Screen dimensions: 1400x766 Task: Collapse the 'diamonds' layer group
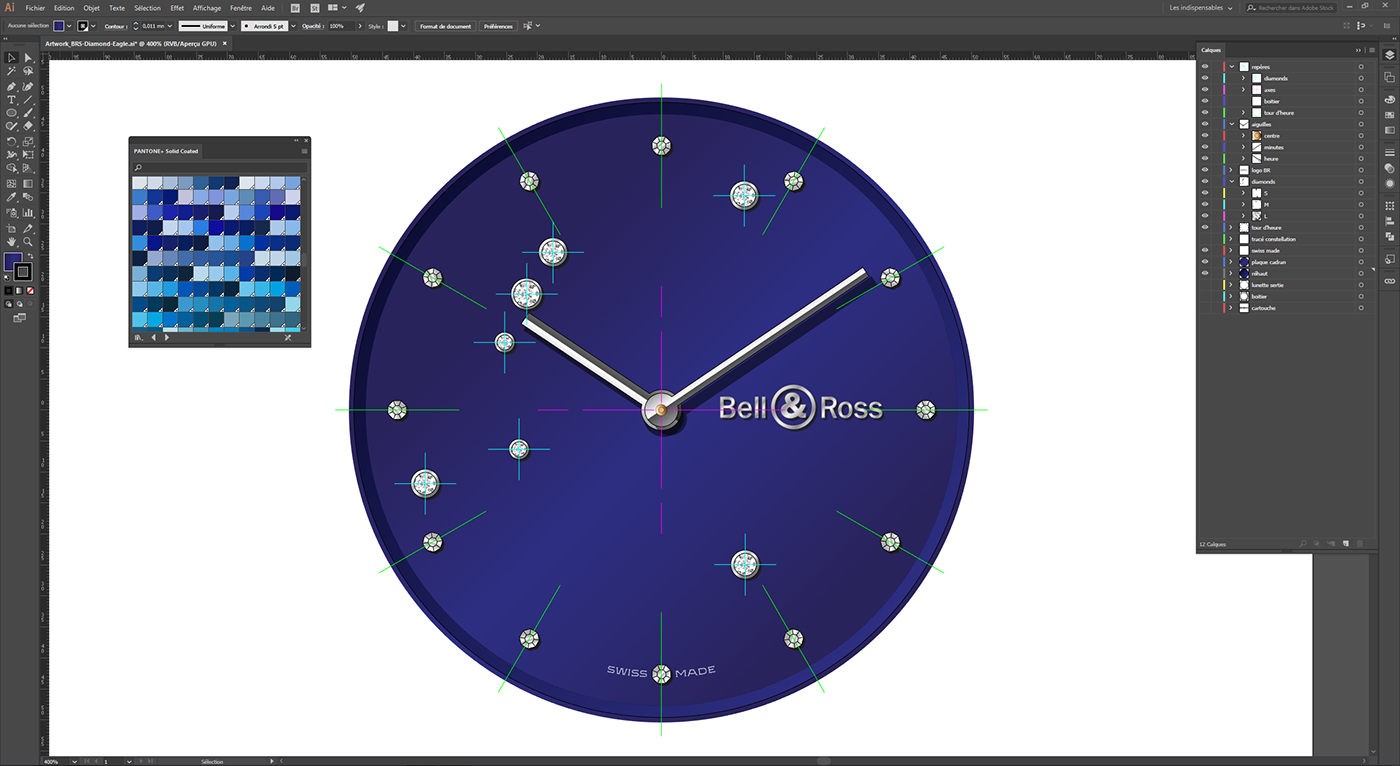coord(1232,181)
